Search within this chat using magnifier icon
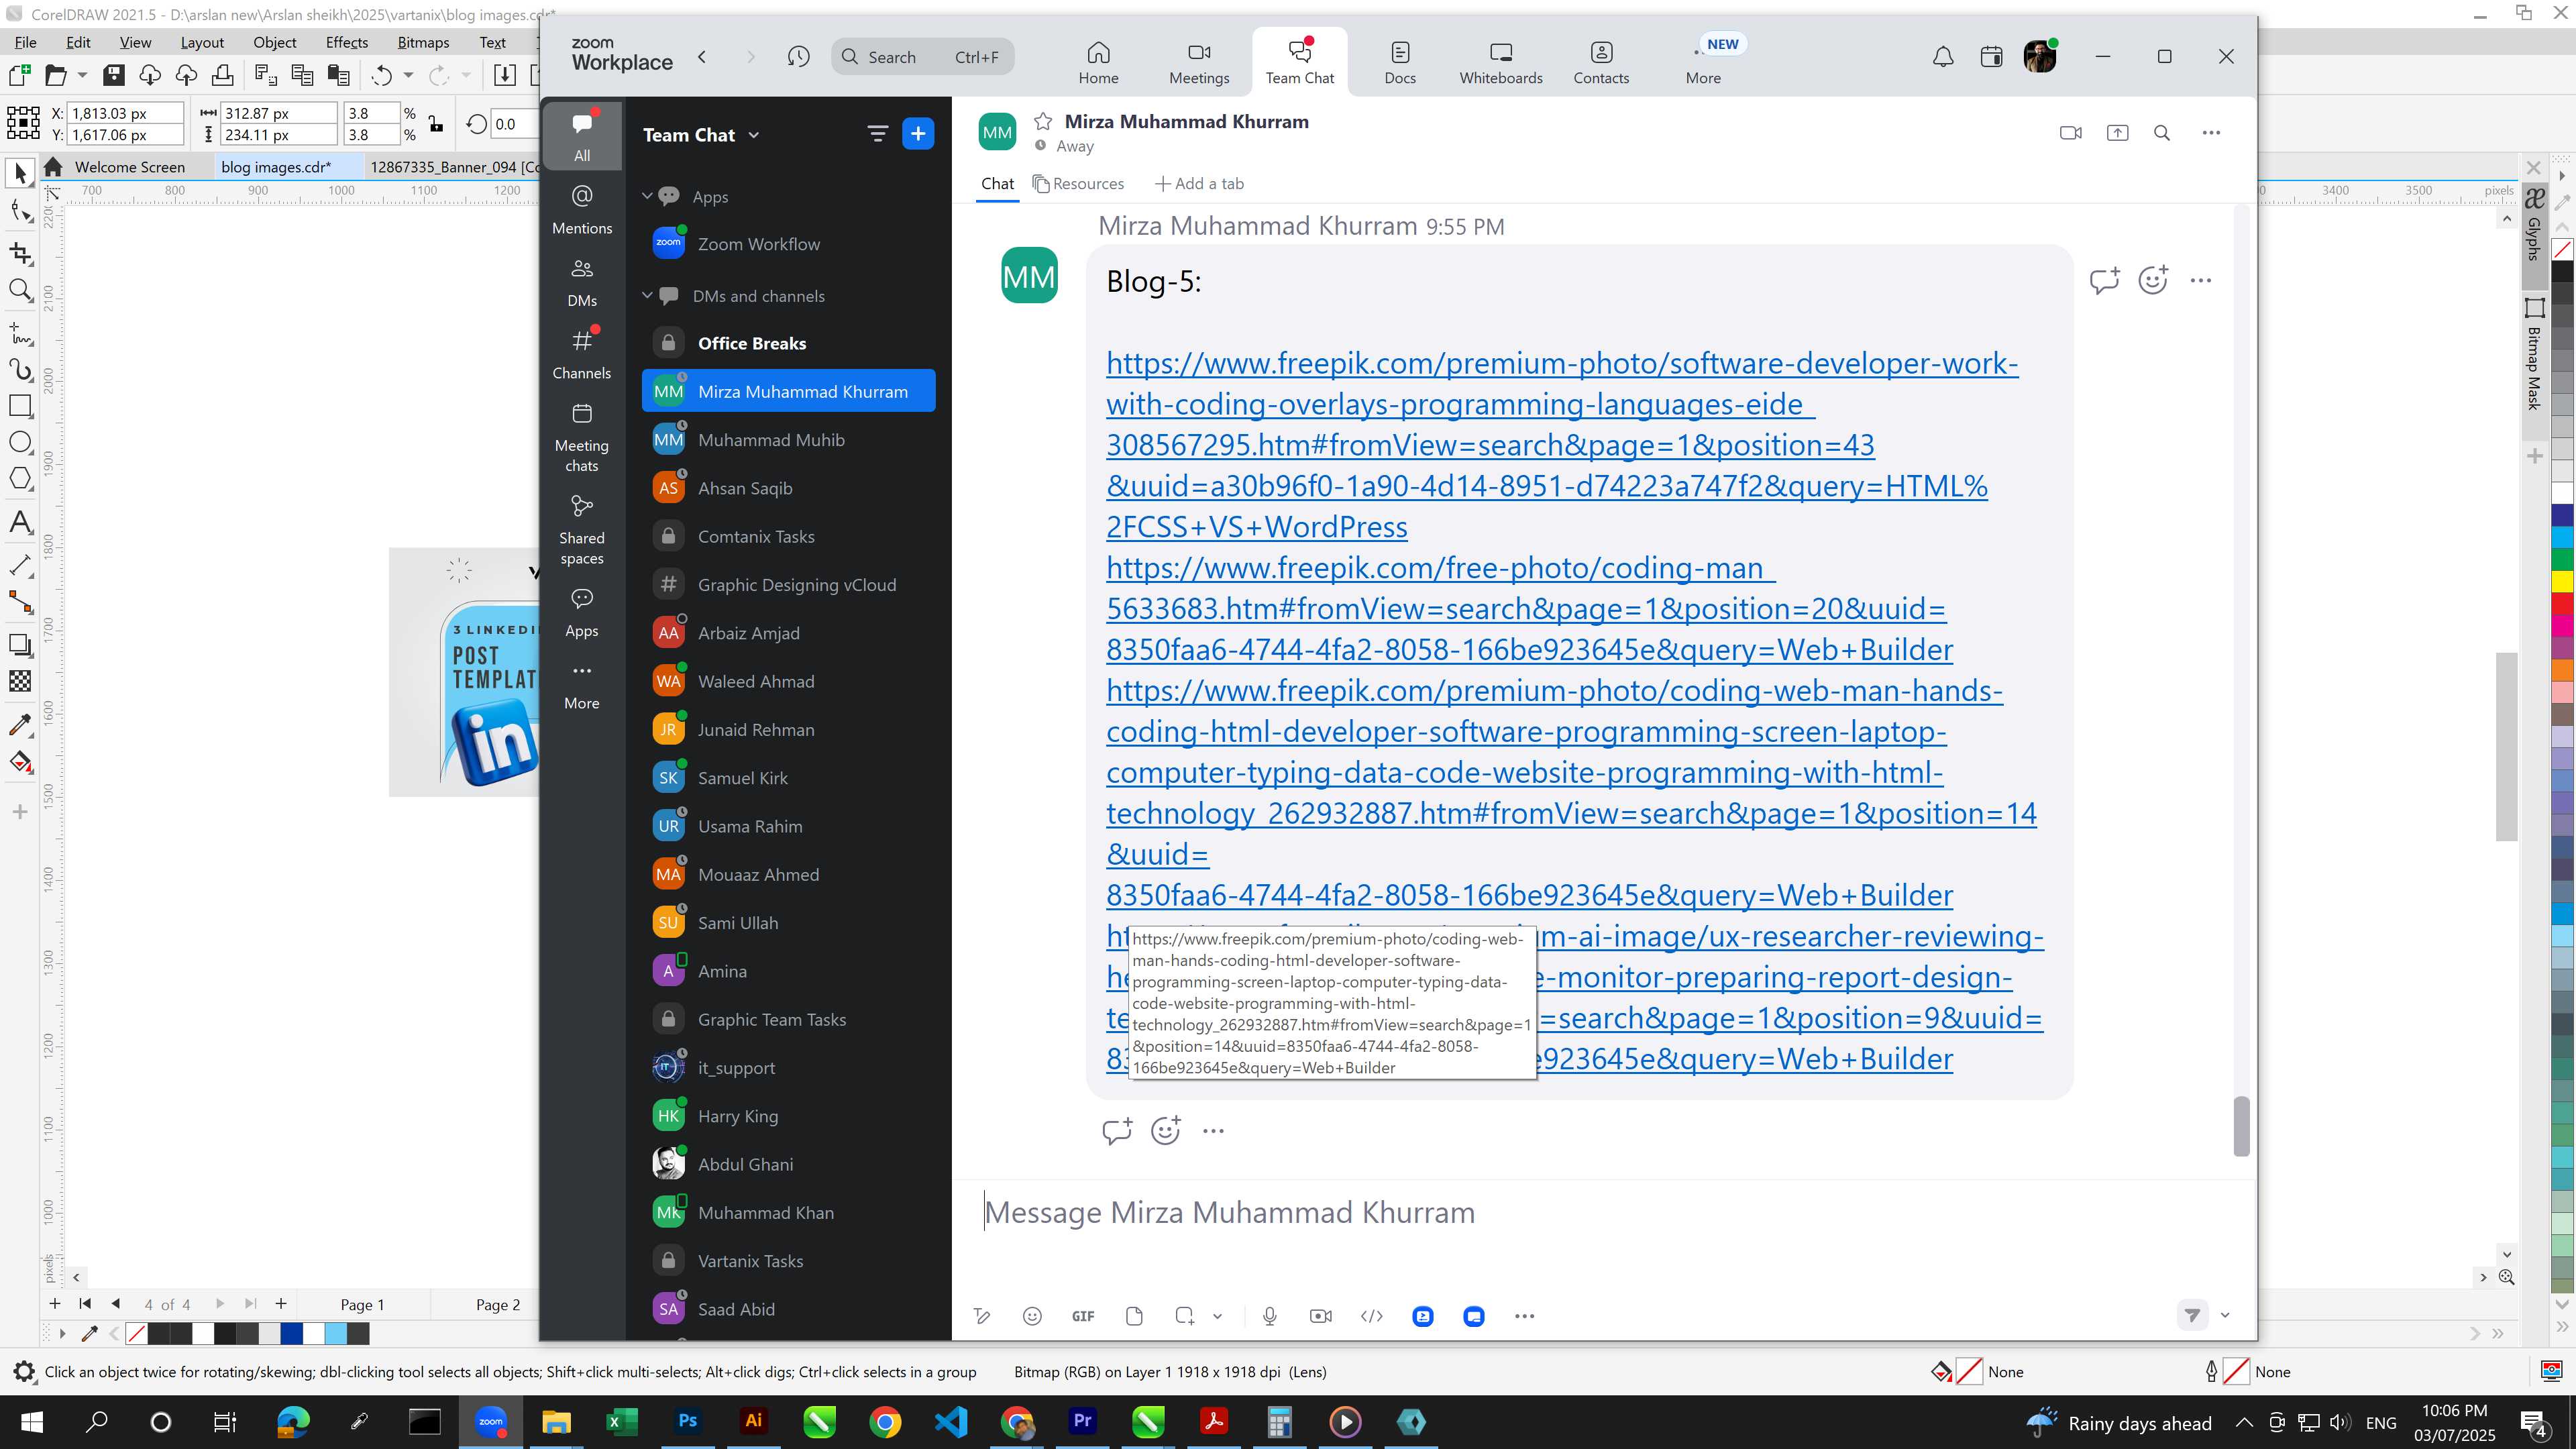This screenshot has width=2576, height=1449. click(2162, 133)
